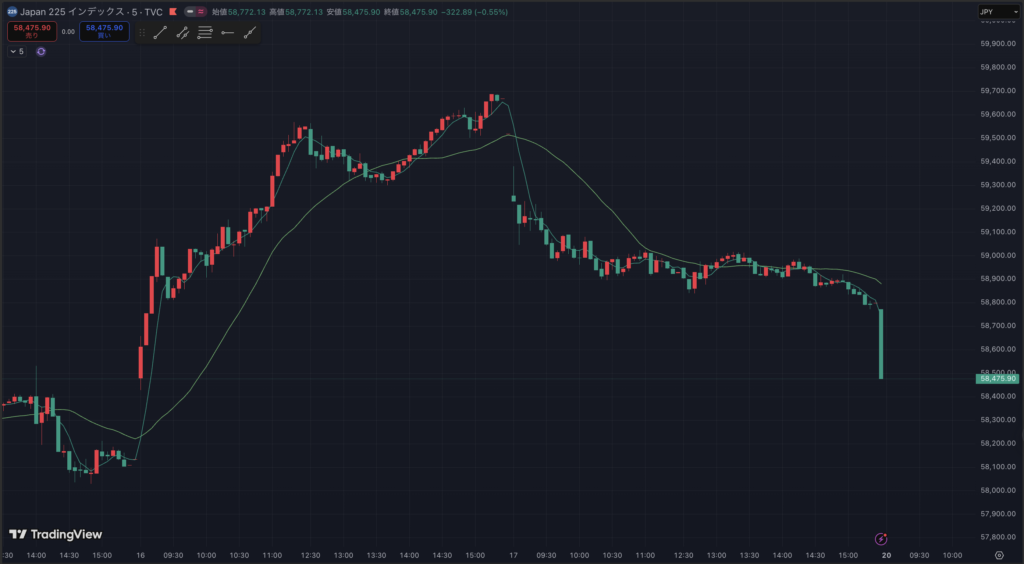Screen dimensions: 1024x564
Task: Select the ray line tool with two nodes
Action: pos(183,33)
